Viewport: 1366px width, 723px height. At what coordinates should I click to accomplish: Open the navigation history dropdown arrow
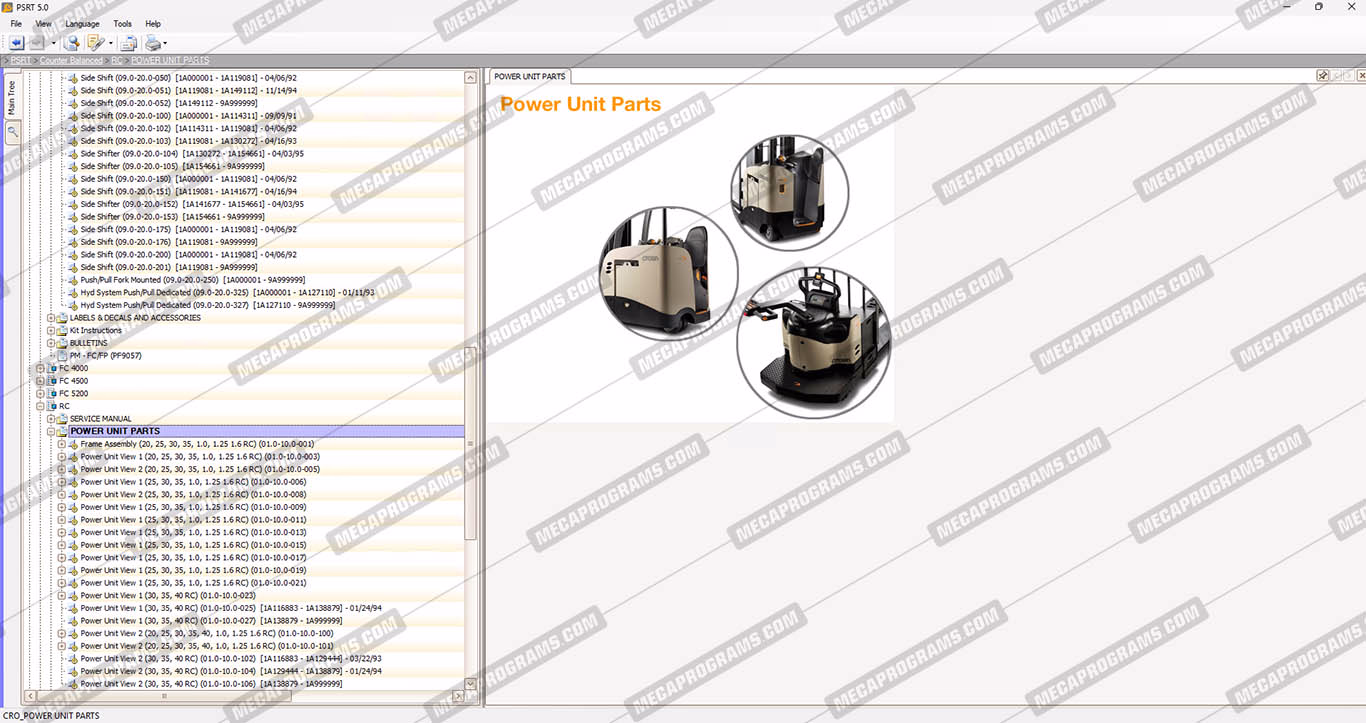tap(54, 44)
